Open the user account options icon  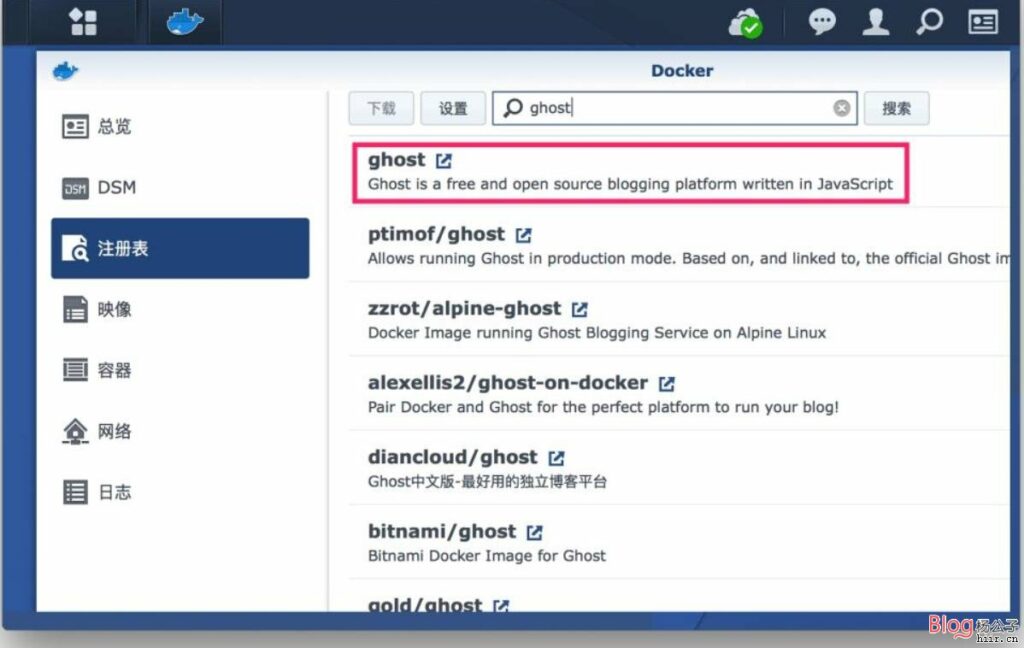tap(876, 22)
